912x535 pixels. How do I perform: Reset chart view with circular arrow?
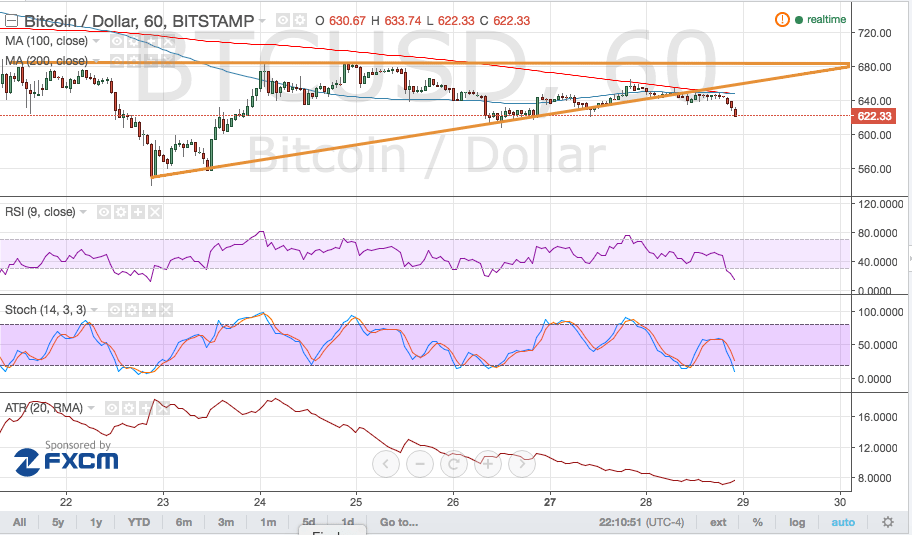(454, 464)
